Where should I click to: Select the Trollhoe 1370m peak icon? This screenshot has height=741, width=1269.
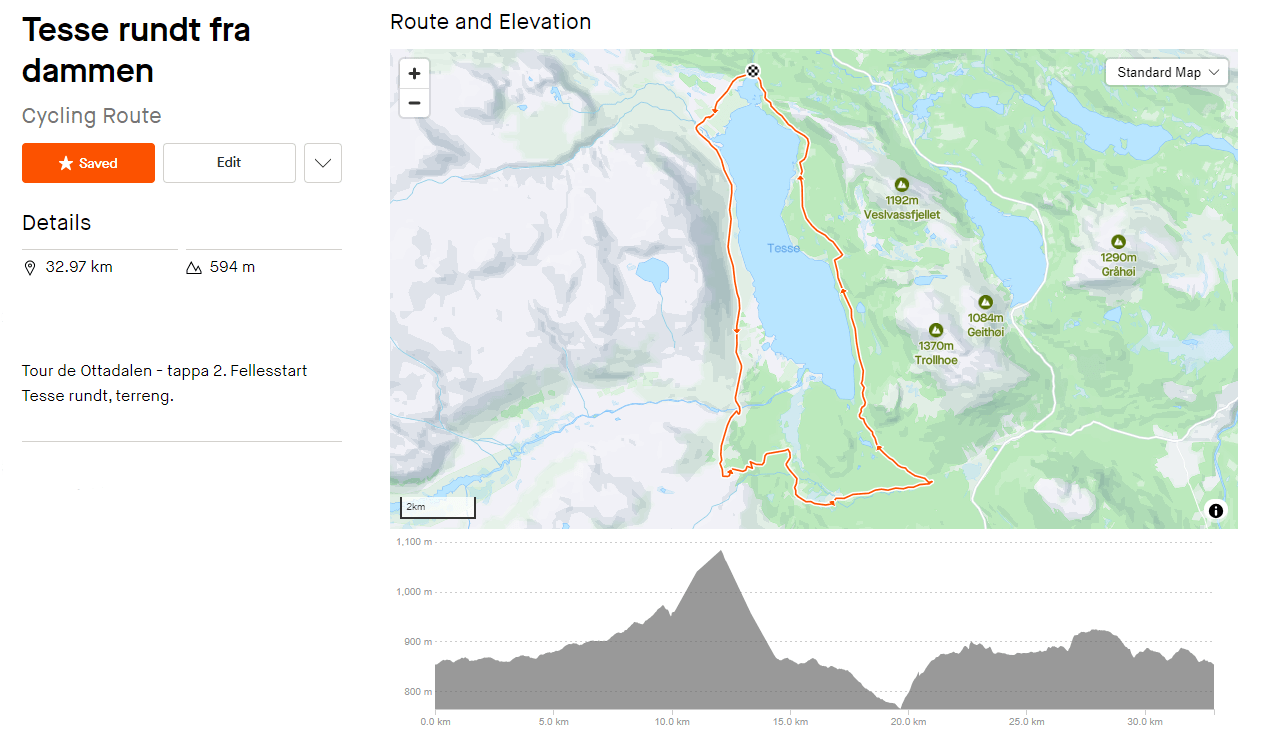tap(936, 330)
